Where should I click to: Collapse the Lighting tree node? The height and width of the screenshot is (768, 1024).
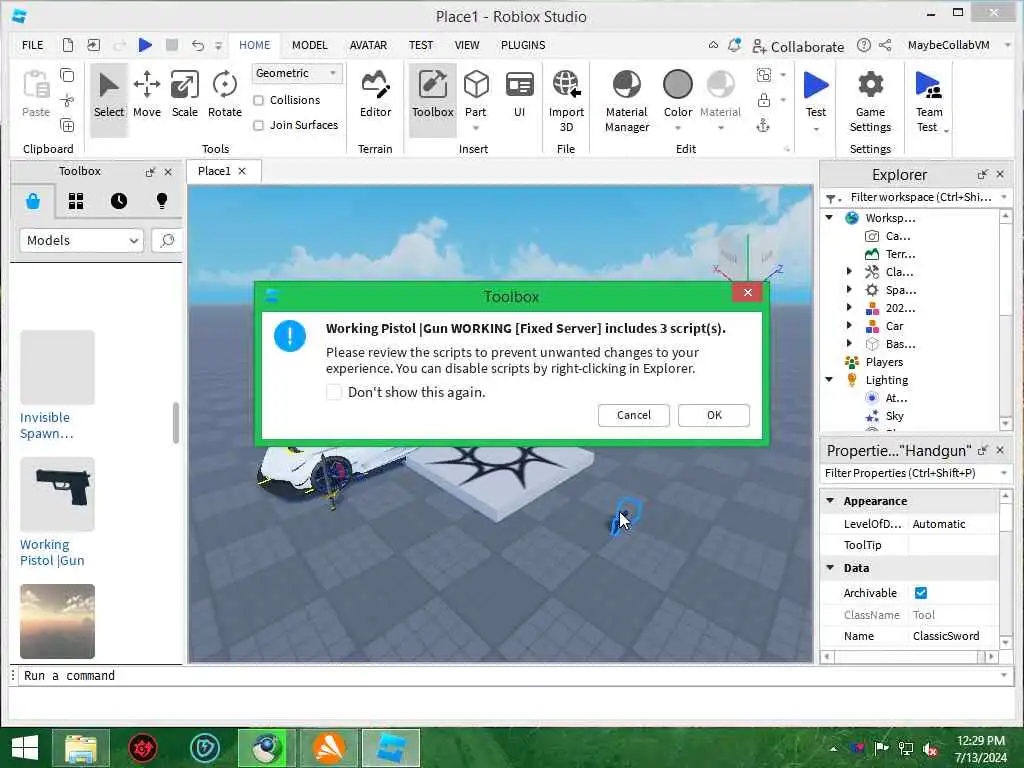point(829,379)
